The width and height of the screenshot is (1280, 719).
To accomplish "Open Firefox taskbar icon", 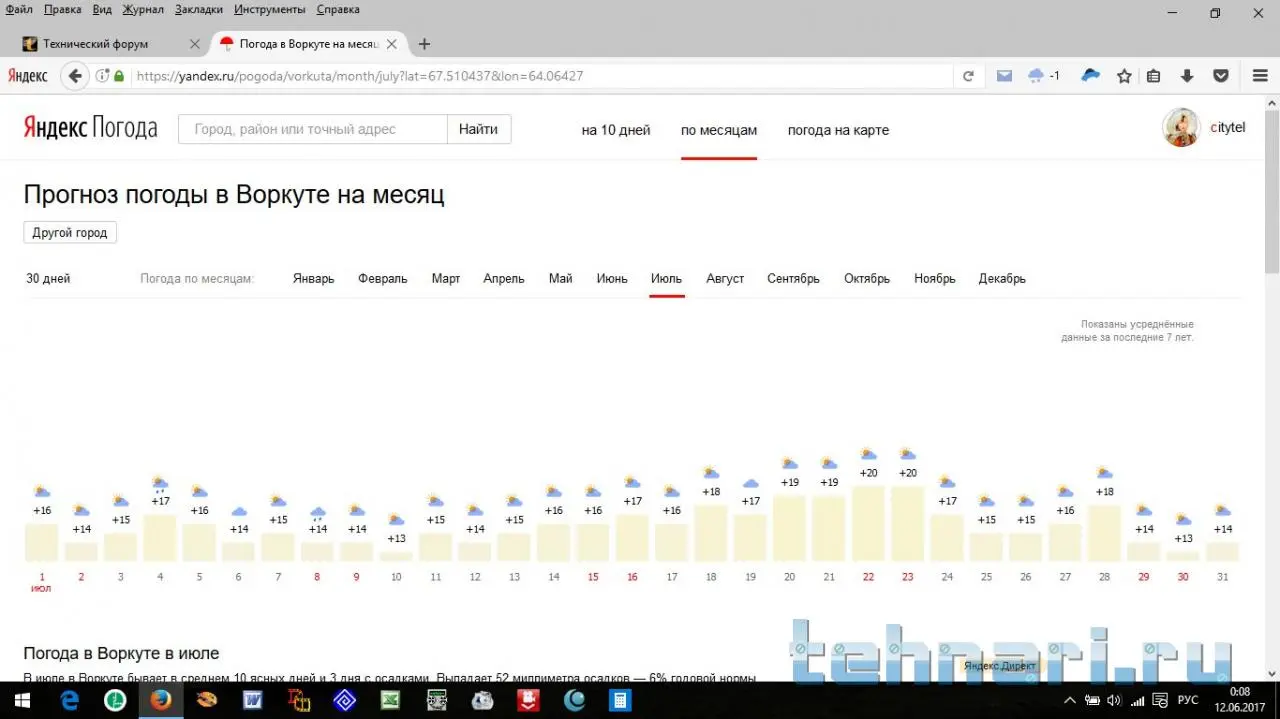I will click(161, 700).
